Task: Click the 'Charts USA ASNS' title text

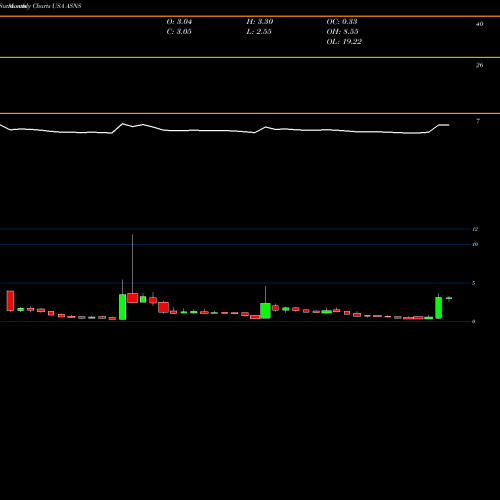Action: pyautogui.click(x=57, y=6)
